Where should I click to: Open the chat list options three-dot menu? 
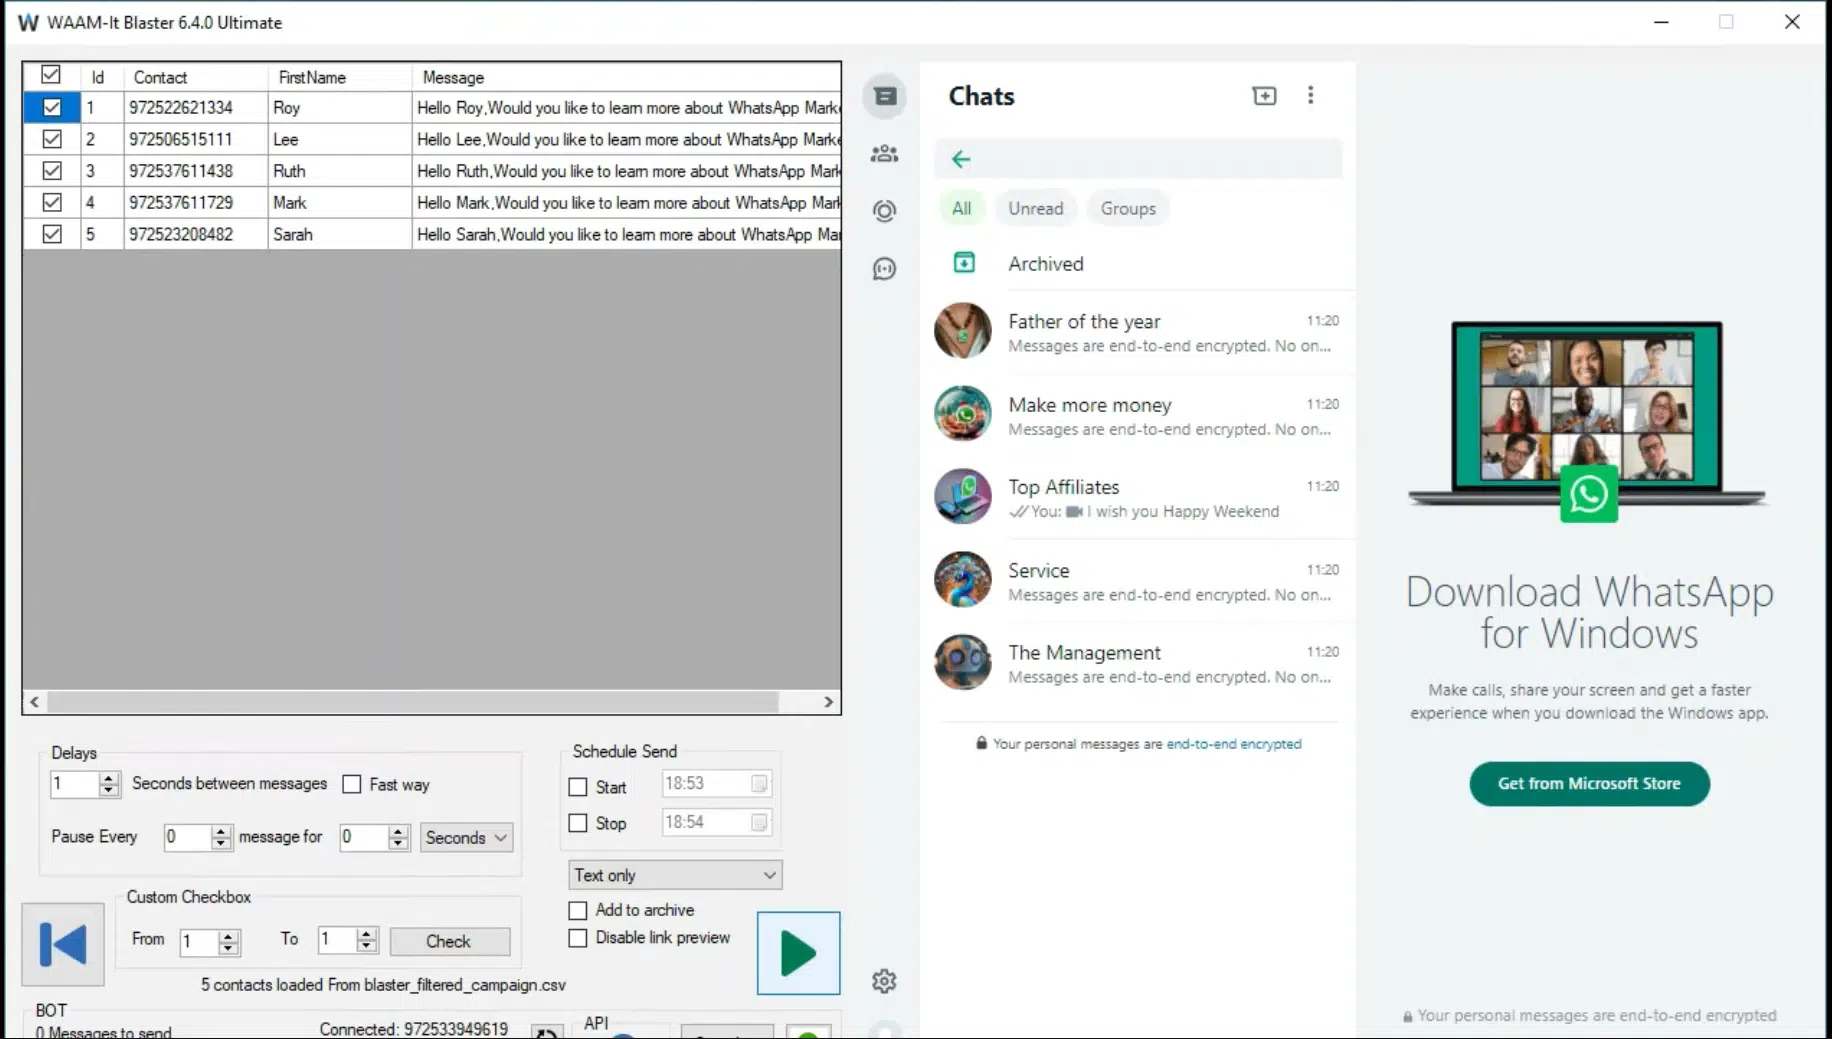[1311, 95]
